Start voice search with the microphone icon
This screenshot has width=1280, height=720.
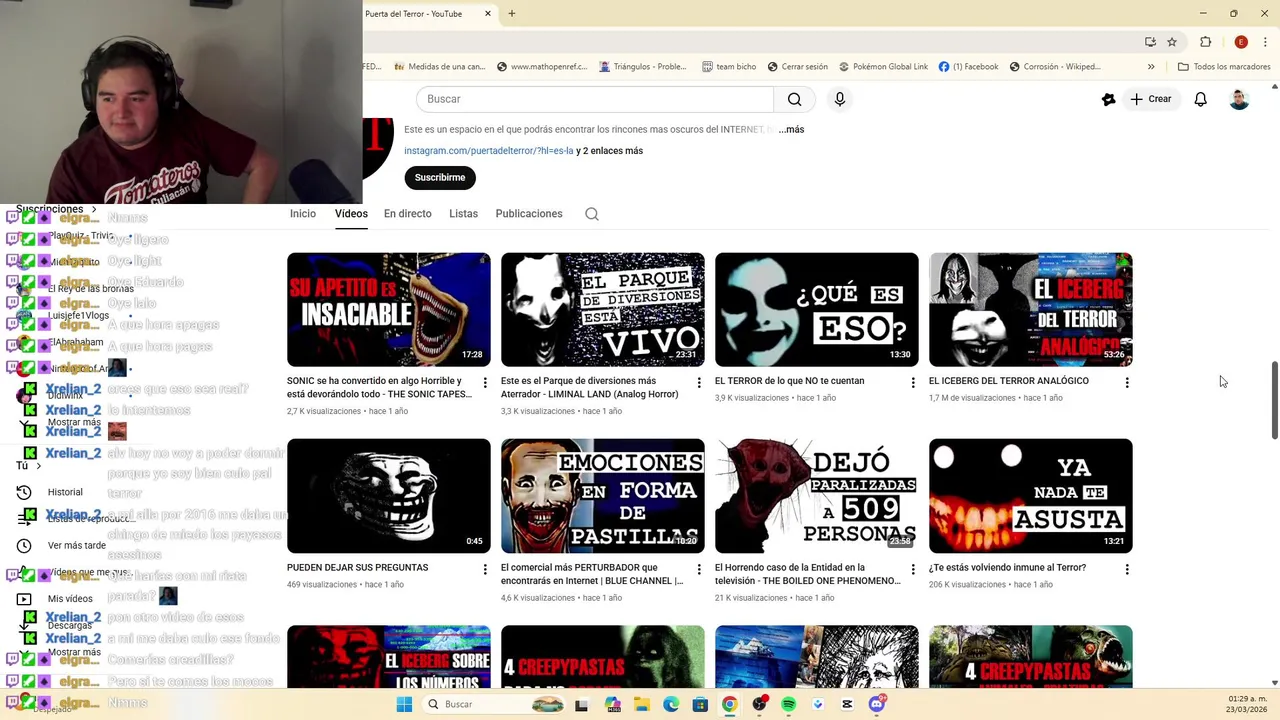point(840,99)
